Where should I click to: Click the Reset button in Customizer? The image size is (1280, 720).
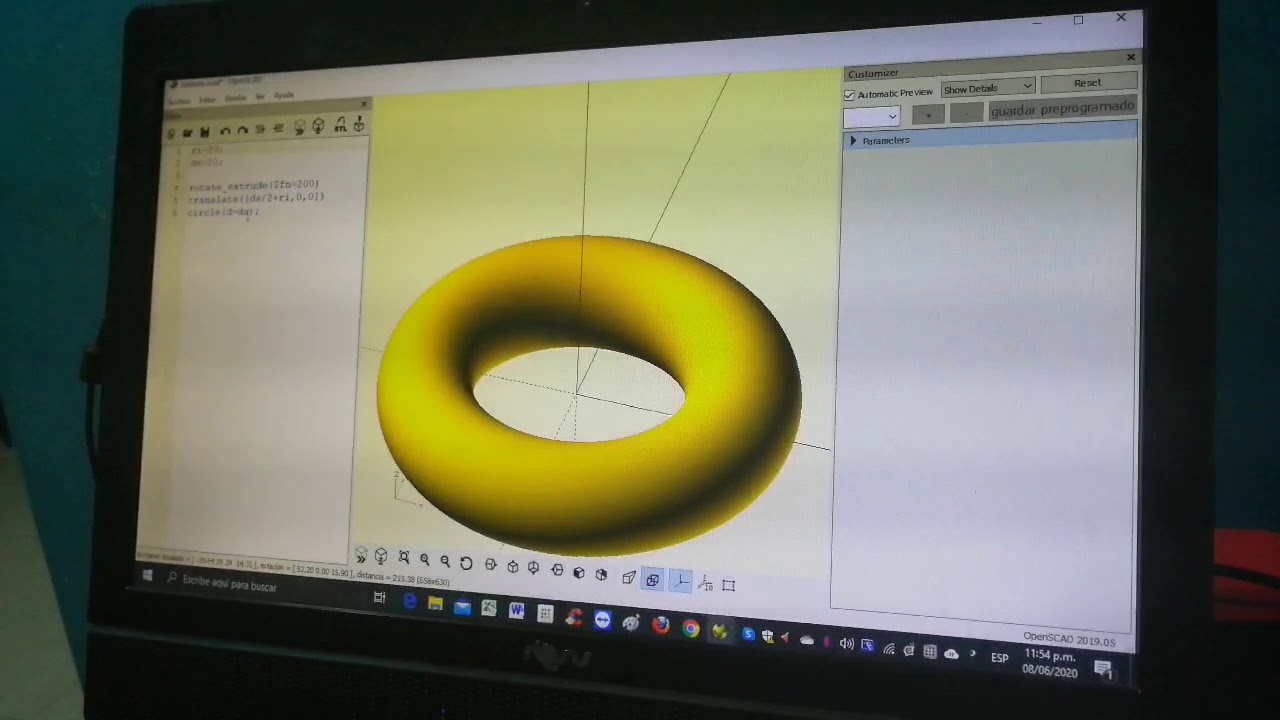pyautogui.click(x=1088, y=83)
